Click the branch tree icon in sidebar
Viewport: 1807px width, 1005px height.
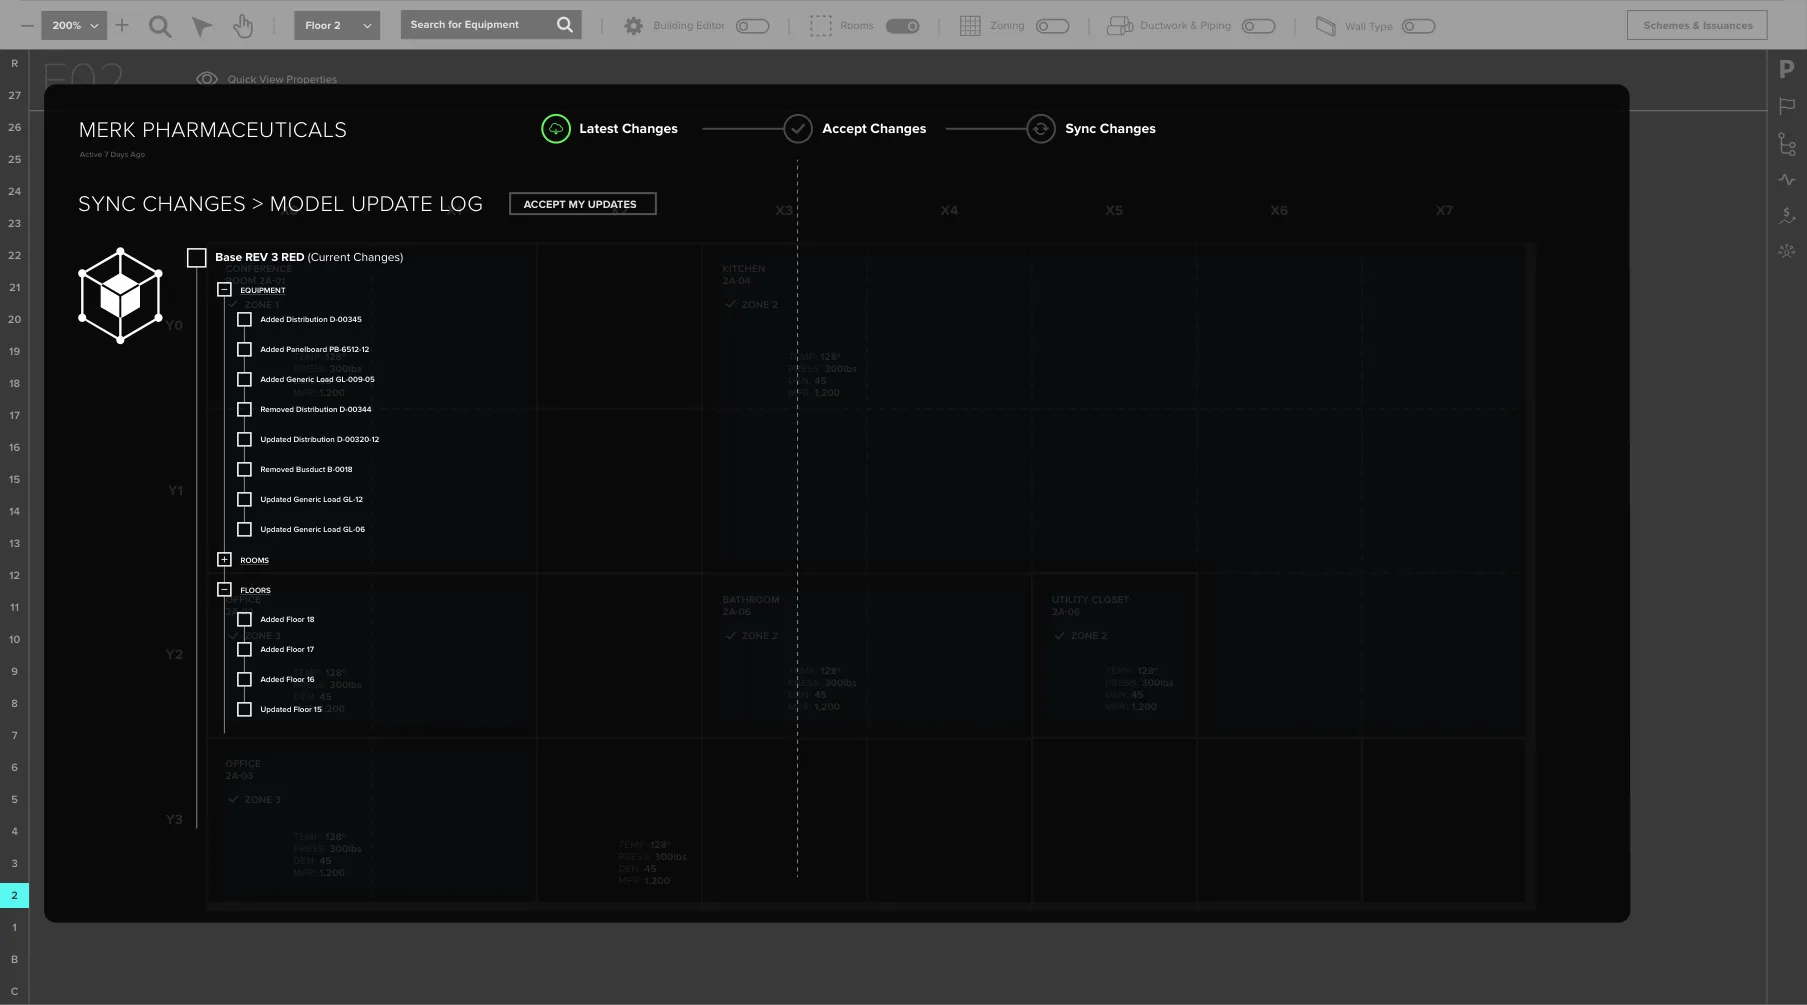click(1787, 144)
